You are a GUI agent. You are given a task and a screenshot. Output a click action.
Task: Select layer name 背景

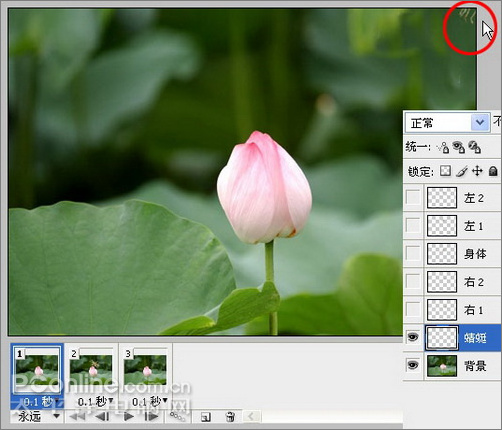pyautogui.click(x=475, y=366)
